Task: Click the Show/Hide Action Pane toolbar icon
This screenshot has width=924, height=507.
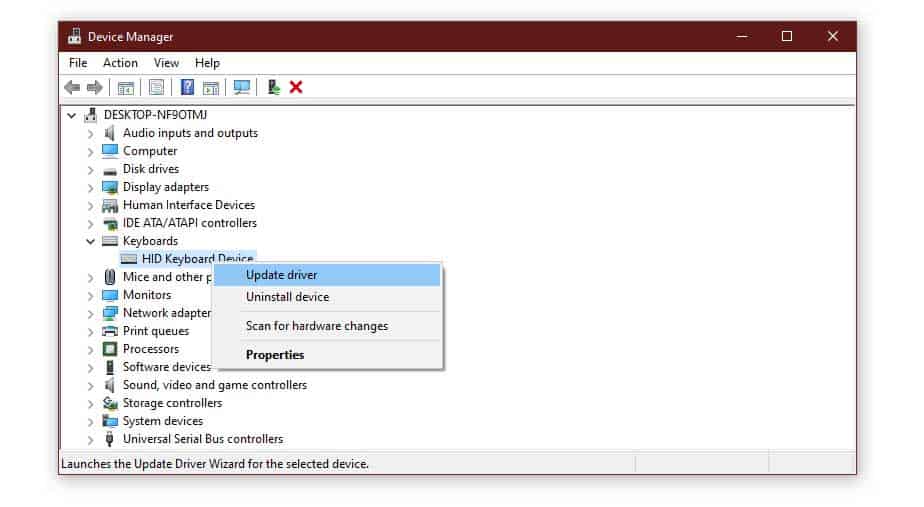Action: coord(210,88)
